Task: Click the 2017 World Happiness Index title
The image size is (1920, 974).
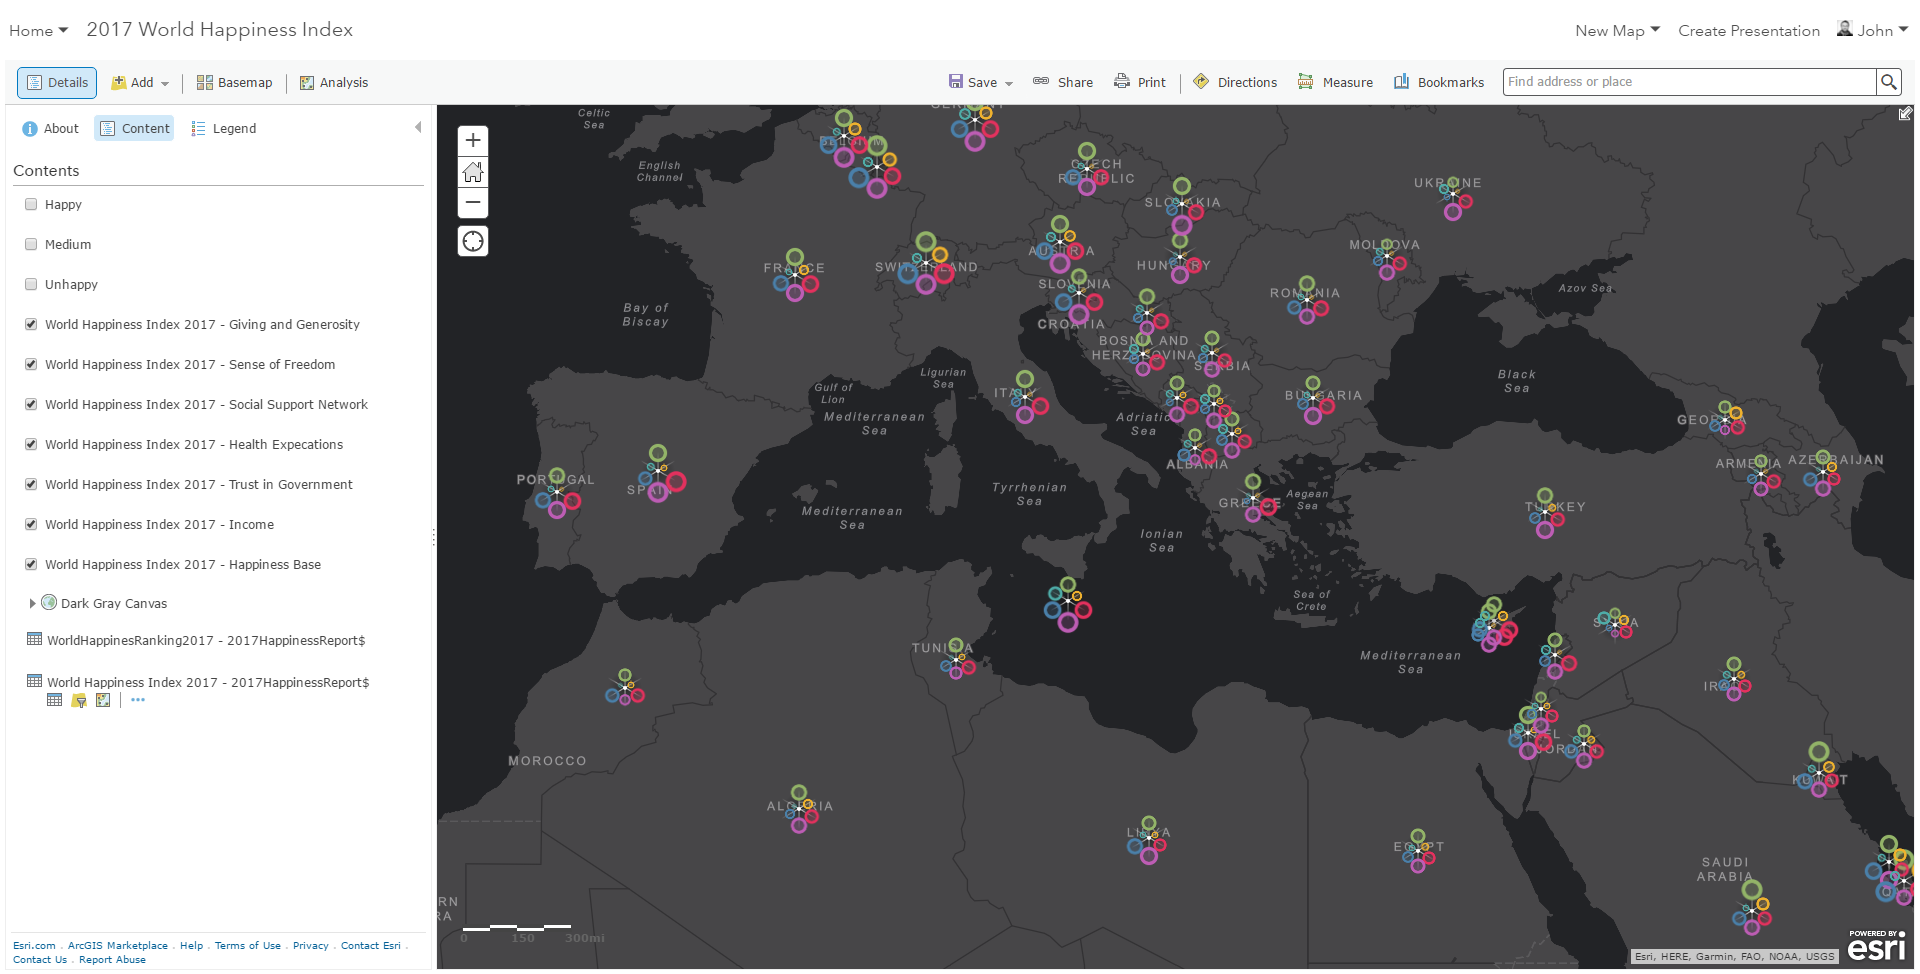Action: [x=220, y=30]
